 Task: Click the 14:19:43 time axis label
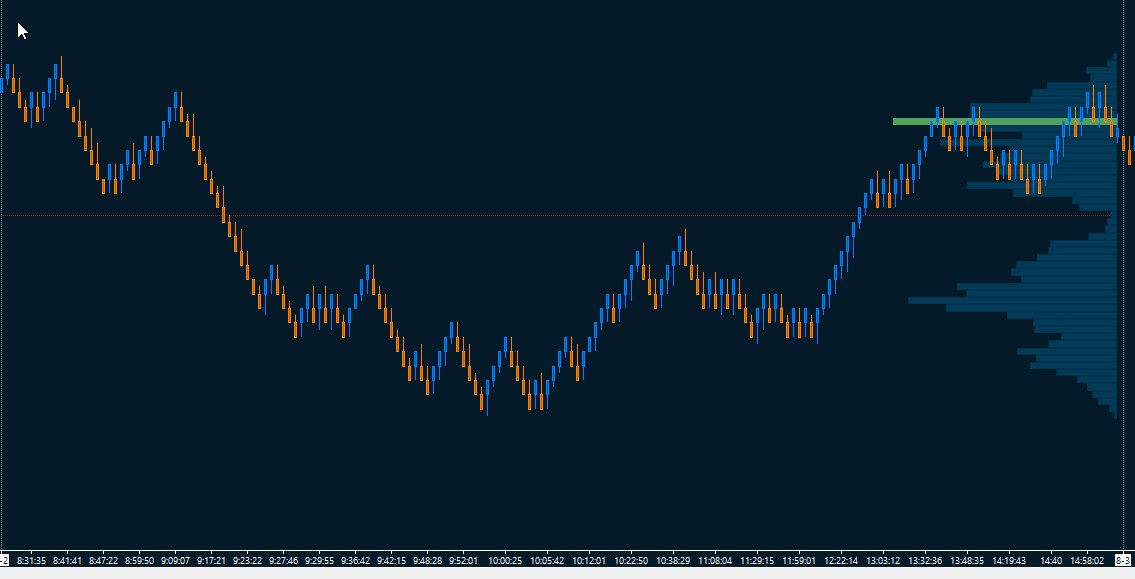click(1009, 560)
